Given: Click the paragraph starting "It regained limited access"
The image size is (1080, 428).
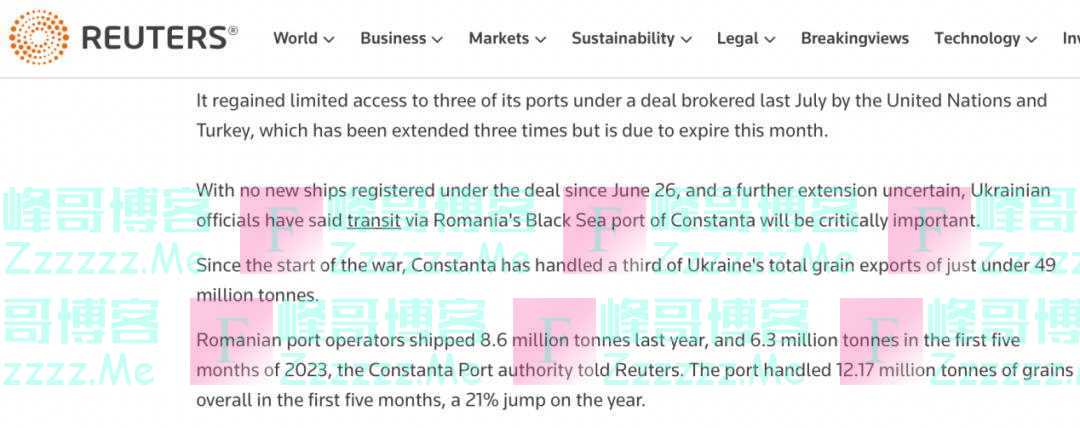Looking at the screenshot, I should tap(621, 115).
